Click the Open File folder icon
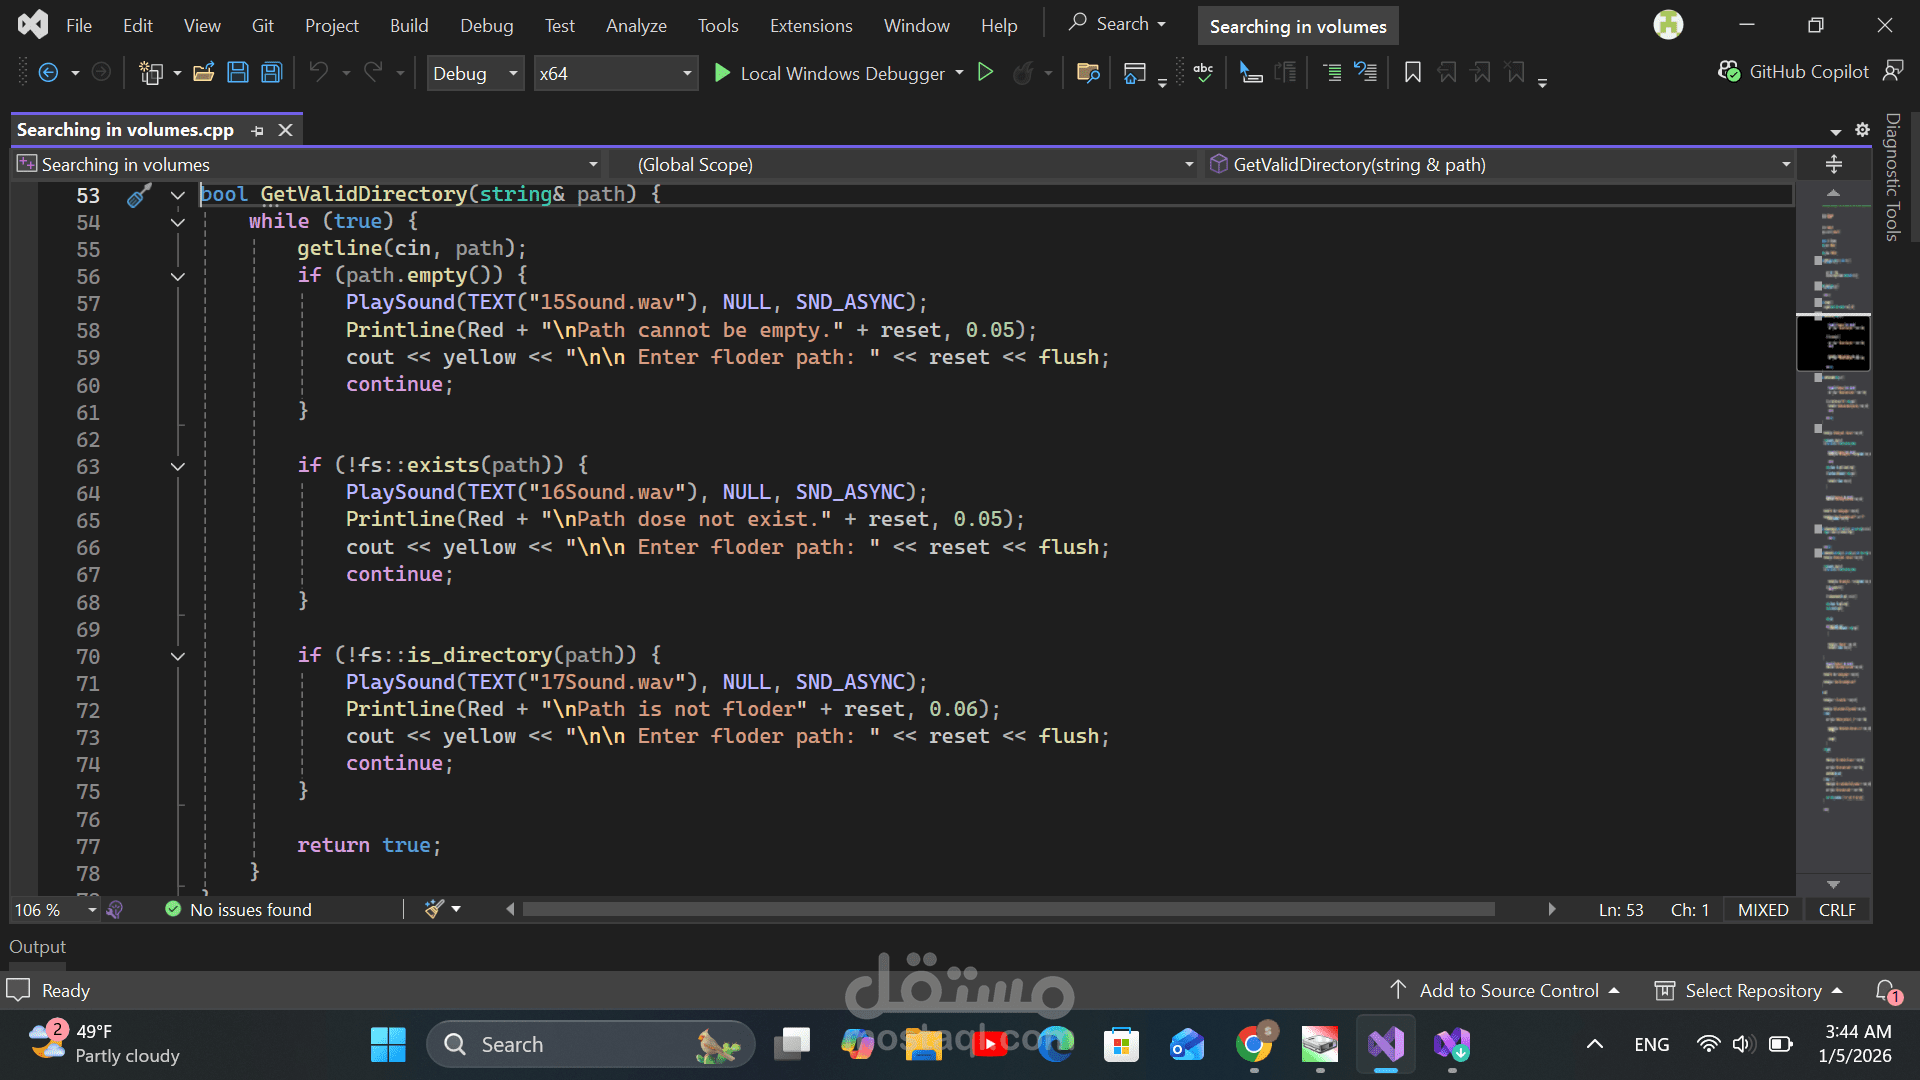The height and width of the screenshot is (1080, 1920). click(204, 73)
